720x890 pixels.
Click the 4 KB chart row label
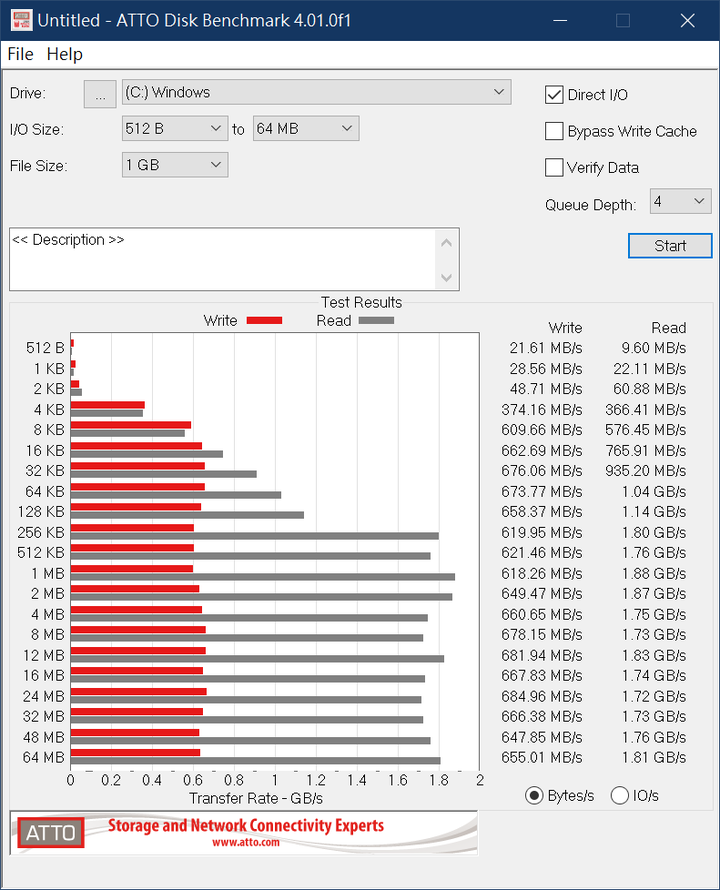point(49,410)
